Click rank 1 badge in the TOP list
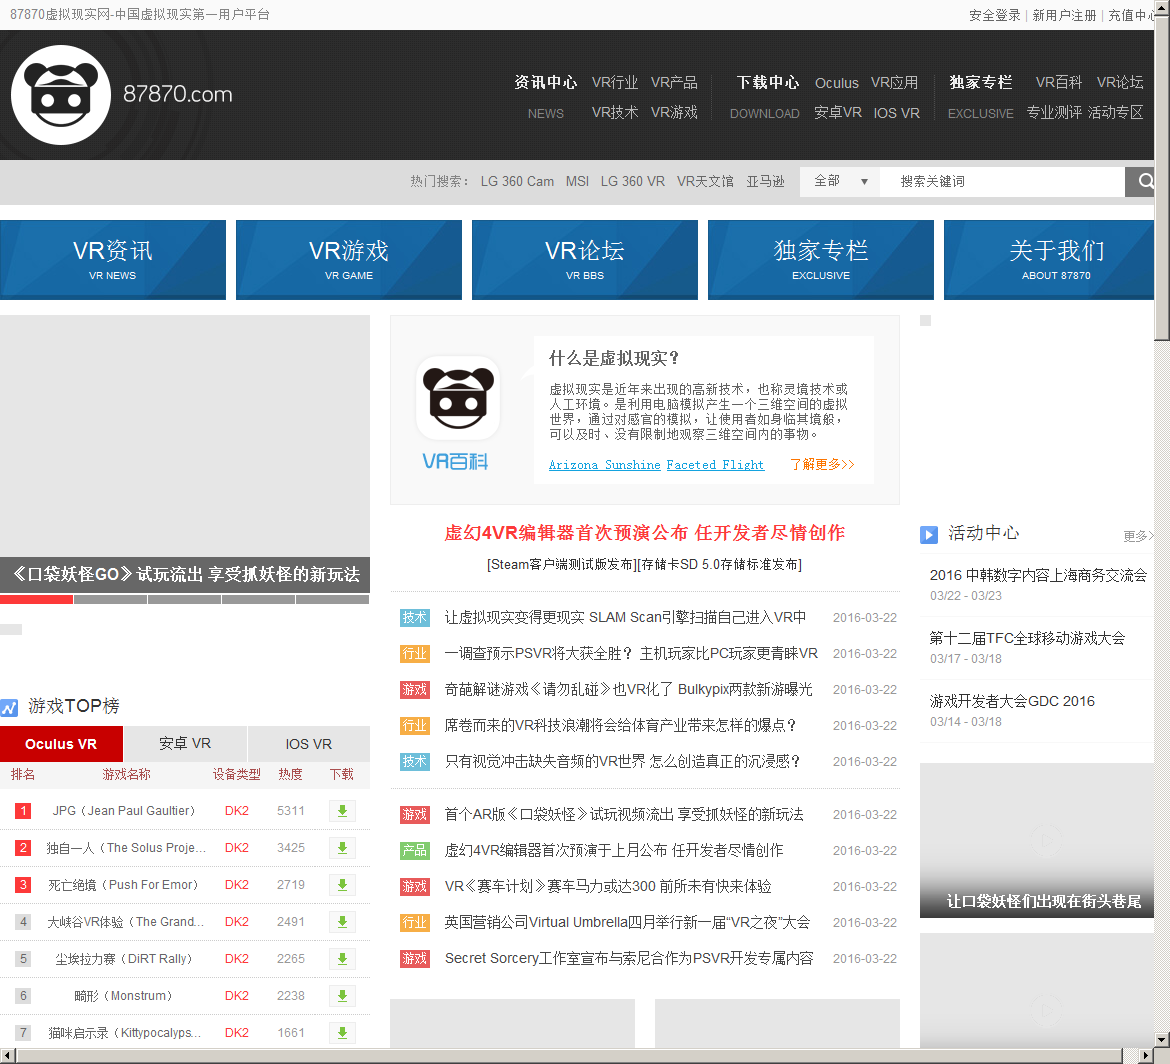Viewport: 1170px width, 1064px height. (x=23, y=811)
